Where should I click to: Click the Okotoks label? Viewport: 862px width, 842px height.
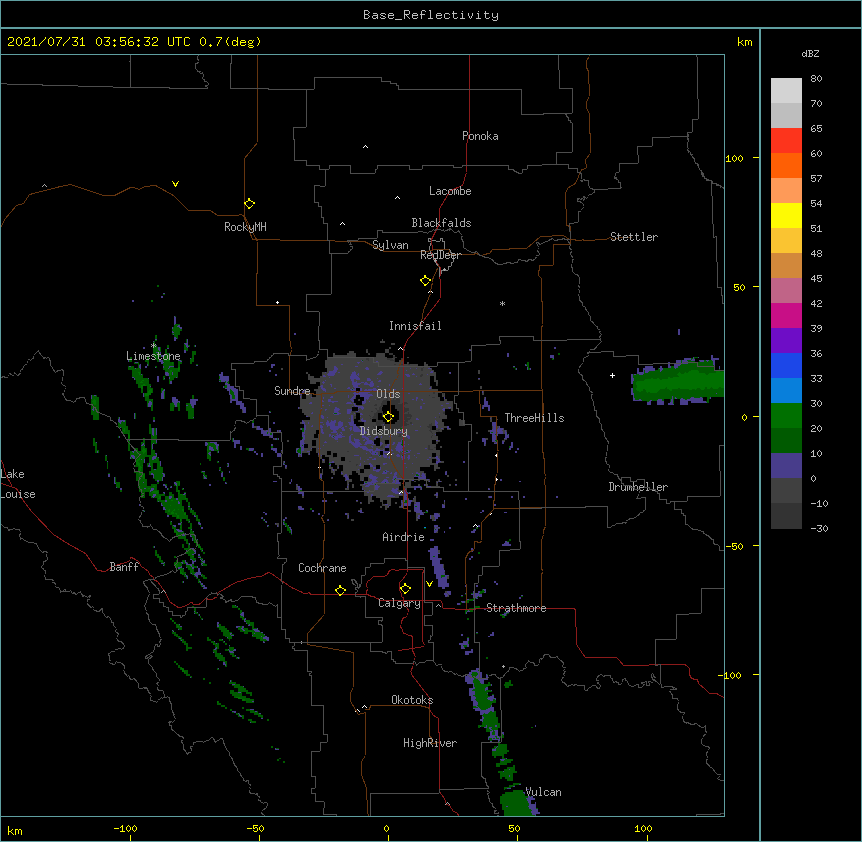click(x=412, y=700)
